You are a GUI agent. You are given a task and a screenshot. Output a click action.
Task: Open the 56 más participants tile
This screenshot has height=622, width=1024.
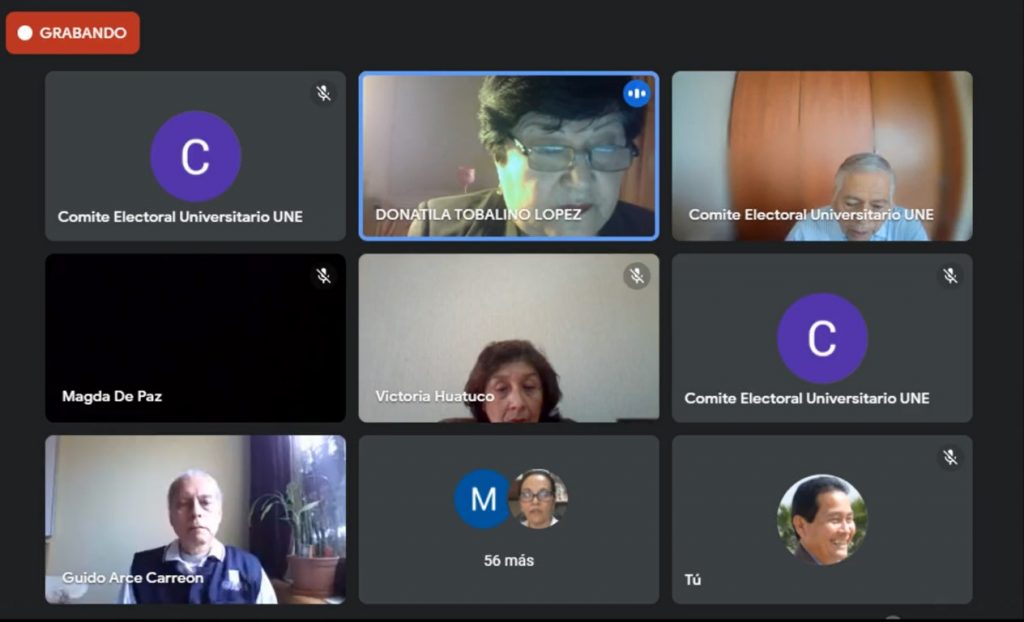tap(509, 519)
